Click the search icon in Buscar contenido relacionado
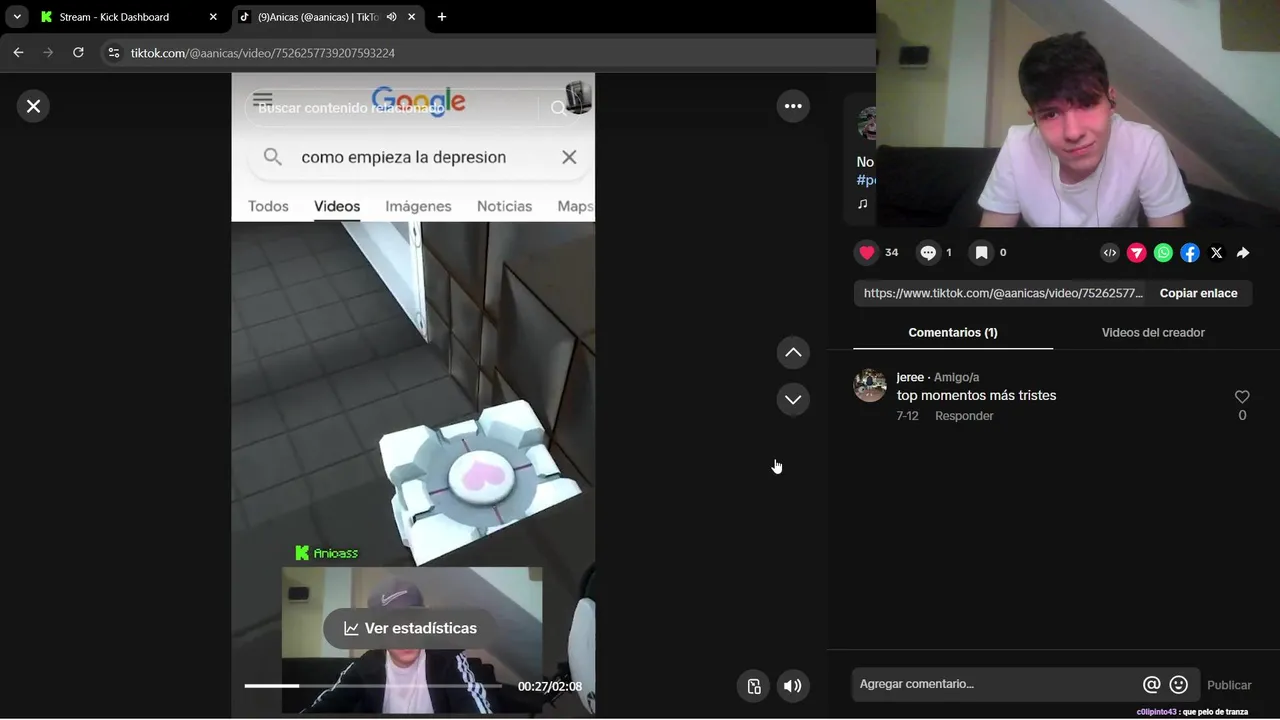The width and height of the screenshot is (1280, 720). (559, 108)
